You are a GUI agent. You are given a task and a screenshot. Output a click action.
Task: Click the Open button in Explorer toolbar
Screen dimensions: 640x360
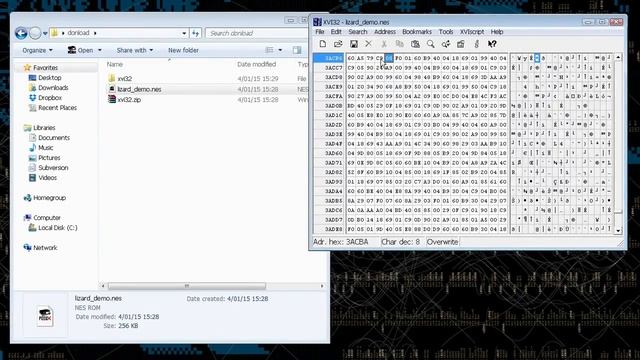tap(81, 50)
